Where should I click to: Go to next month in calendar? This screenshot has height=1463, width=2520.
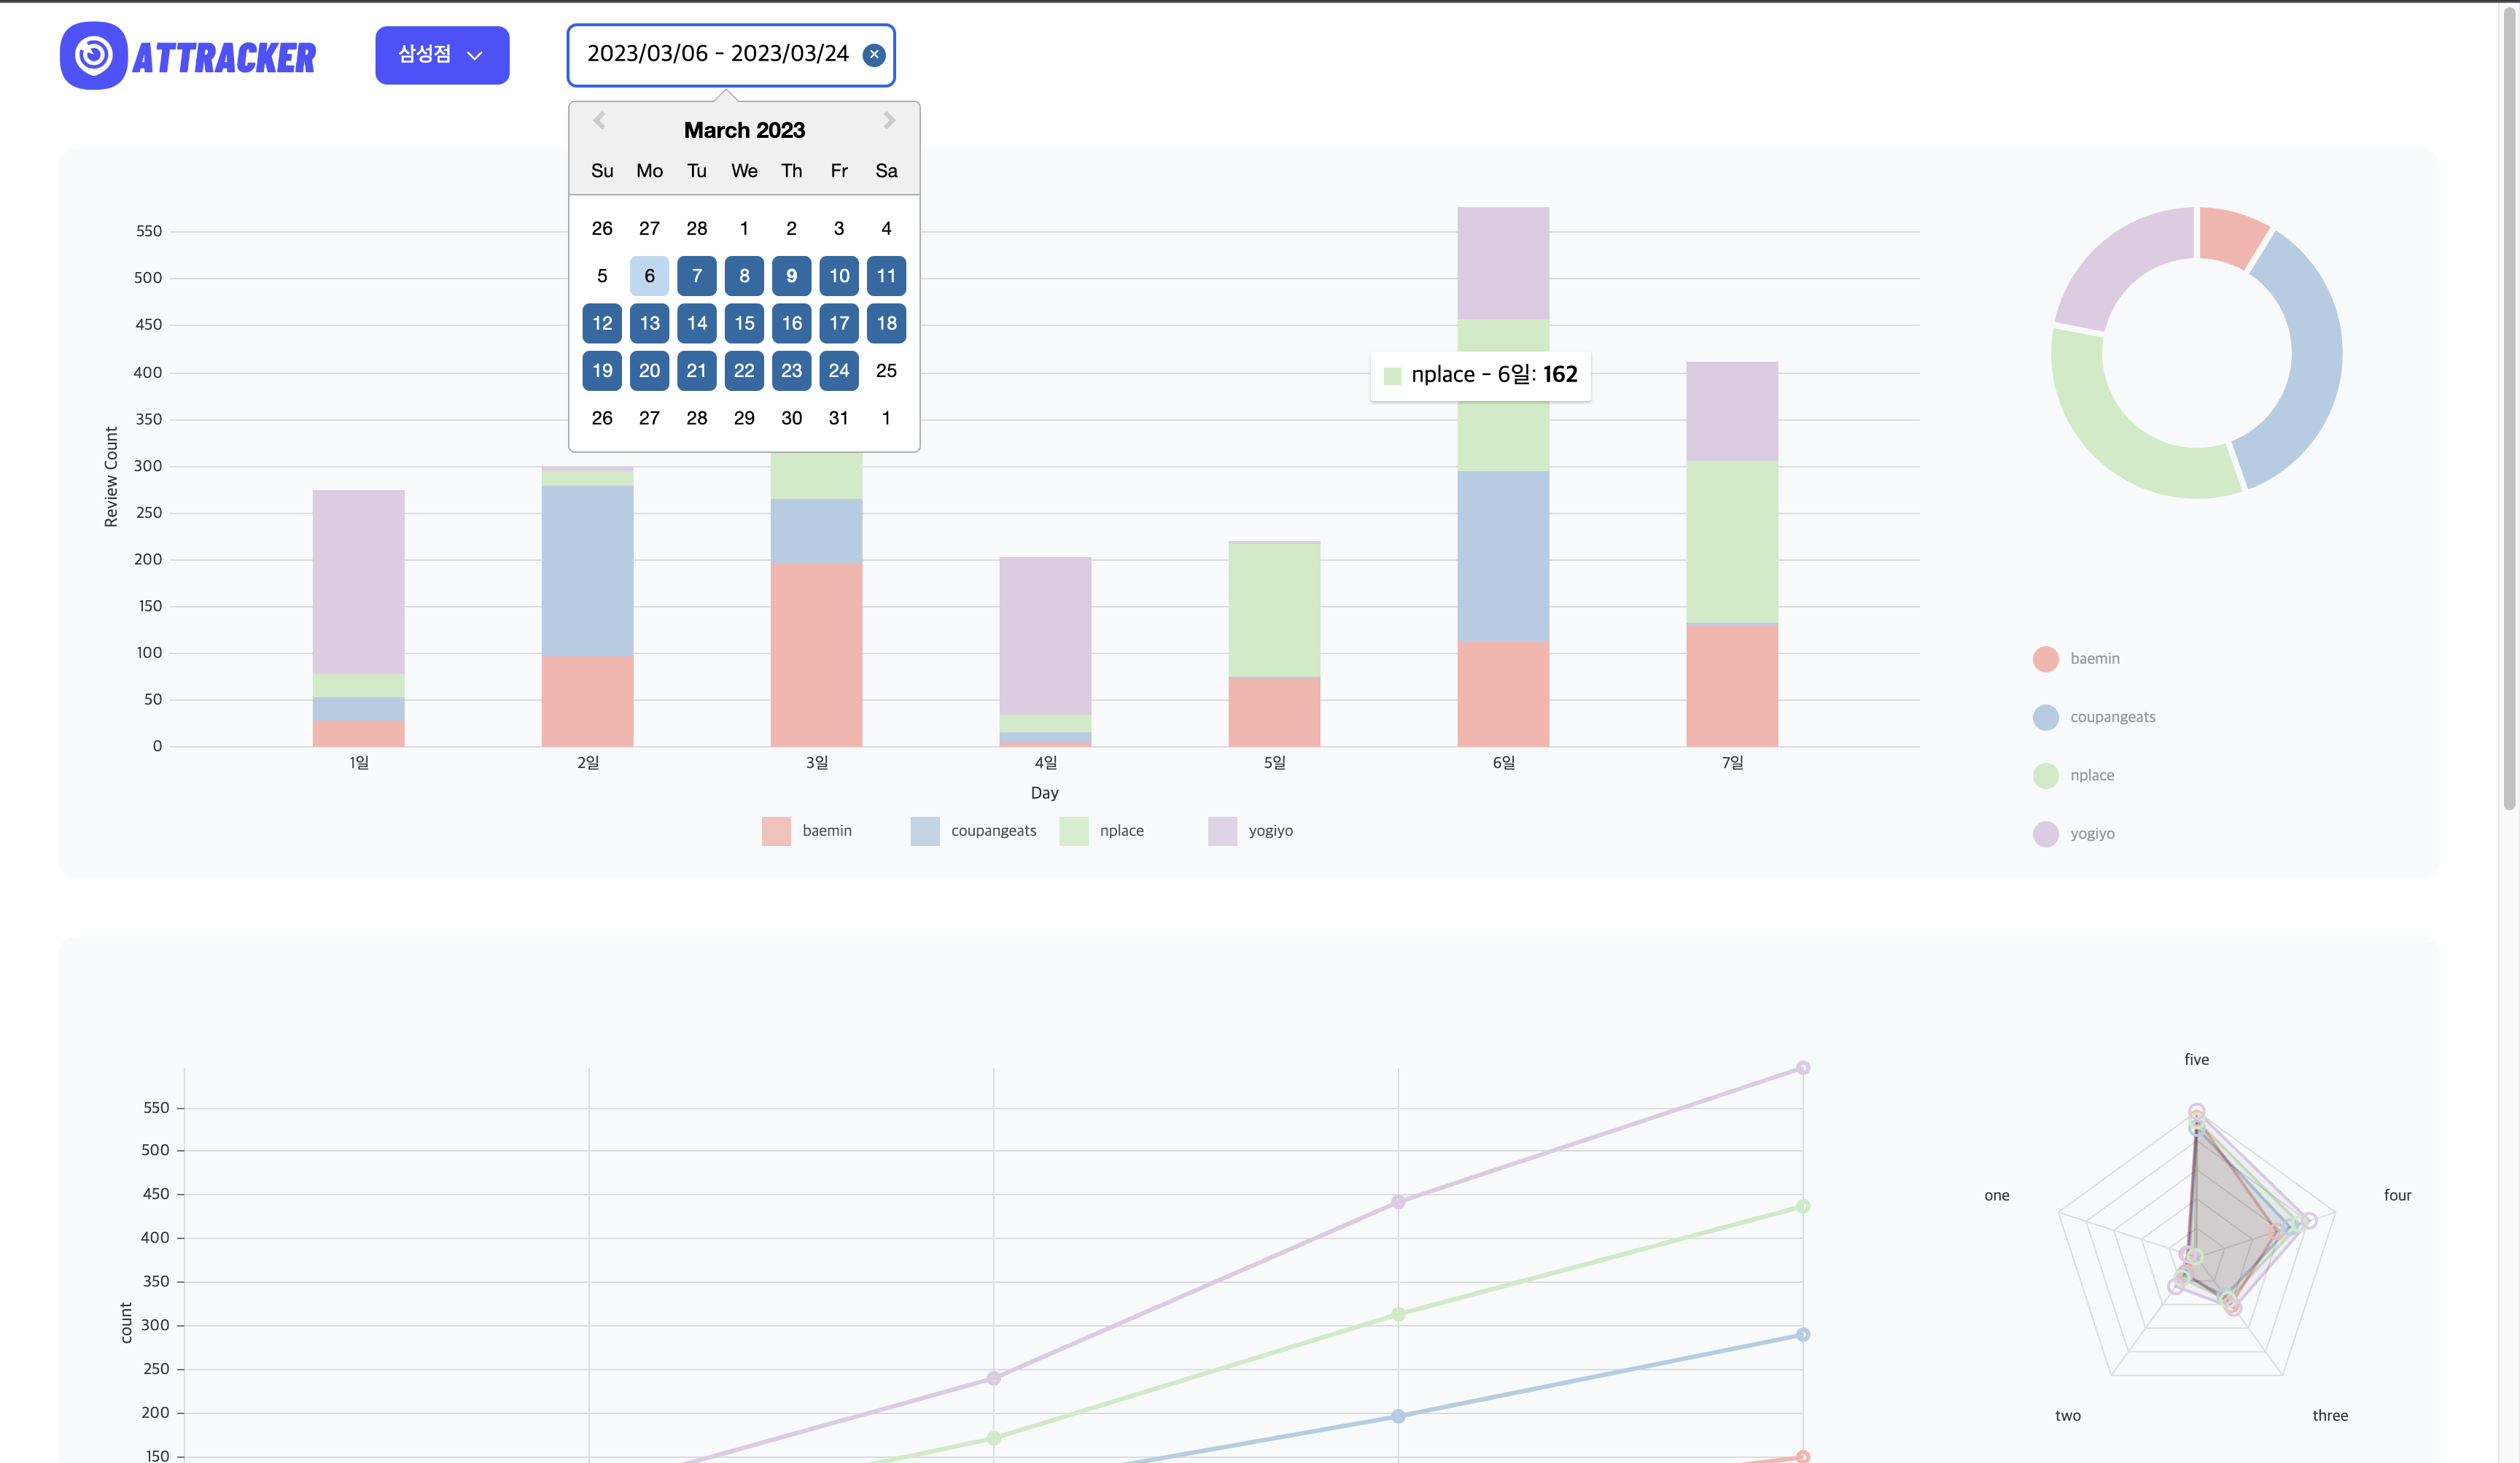(889, 121)
